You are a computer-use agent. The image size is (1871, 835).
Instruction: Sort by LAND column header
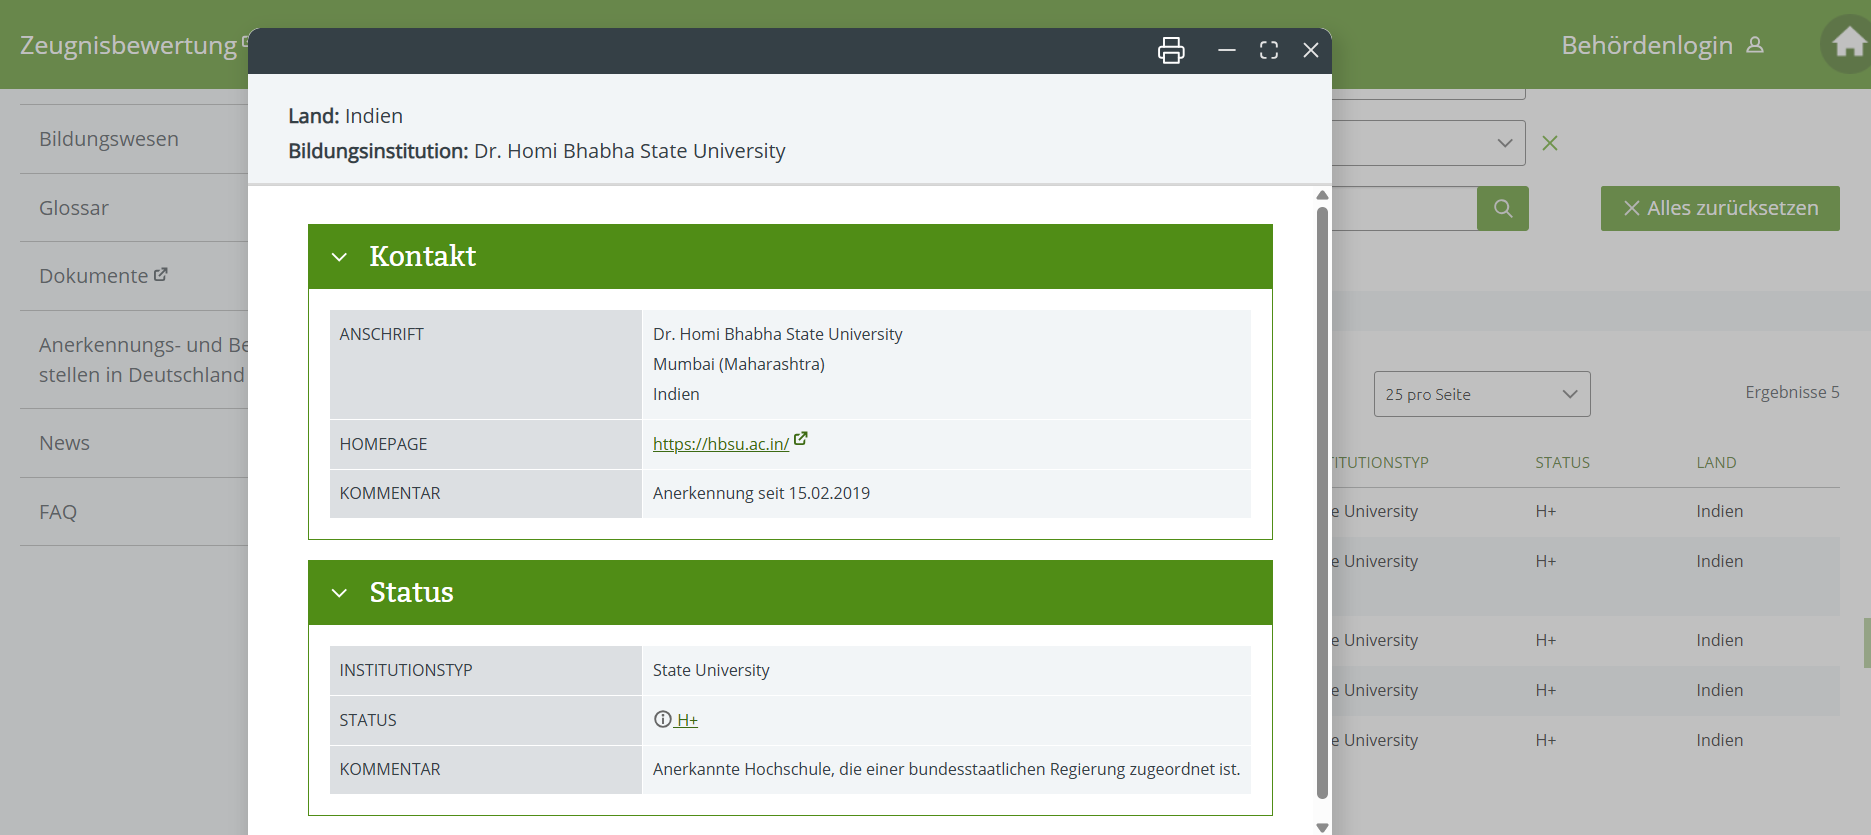coord(1716,463)
